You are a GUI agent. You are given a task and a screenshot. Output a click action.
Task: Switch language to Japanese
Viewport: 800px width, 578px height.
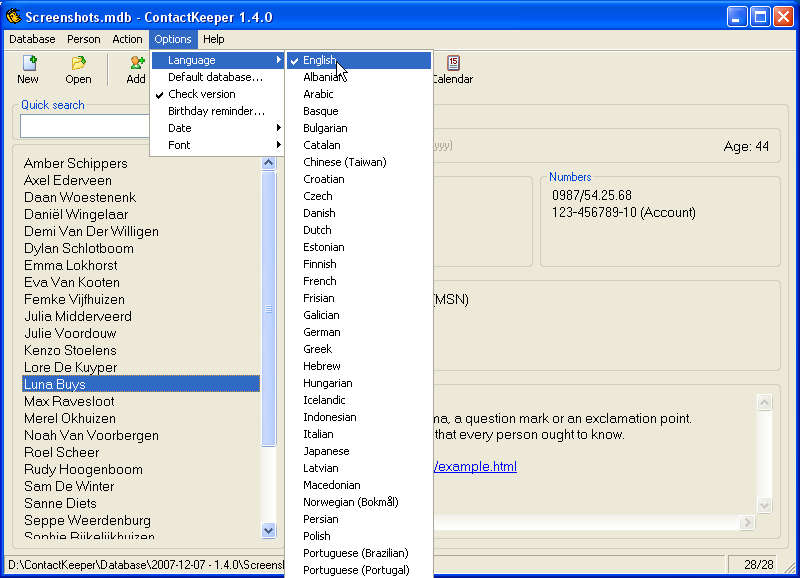point(359,451)
